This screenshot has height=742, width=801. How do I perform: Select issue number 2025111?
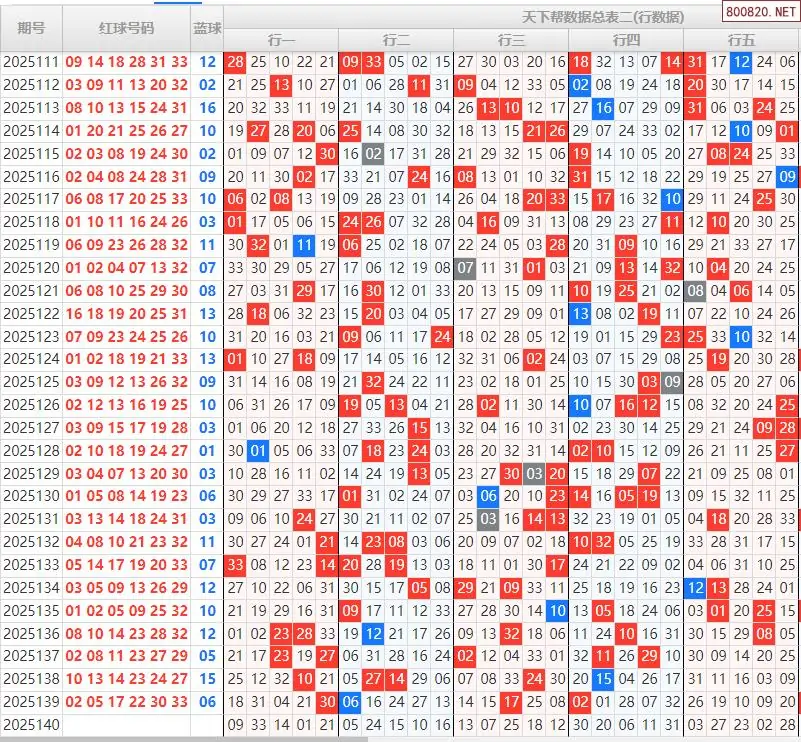coord(31,62)
